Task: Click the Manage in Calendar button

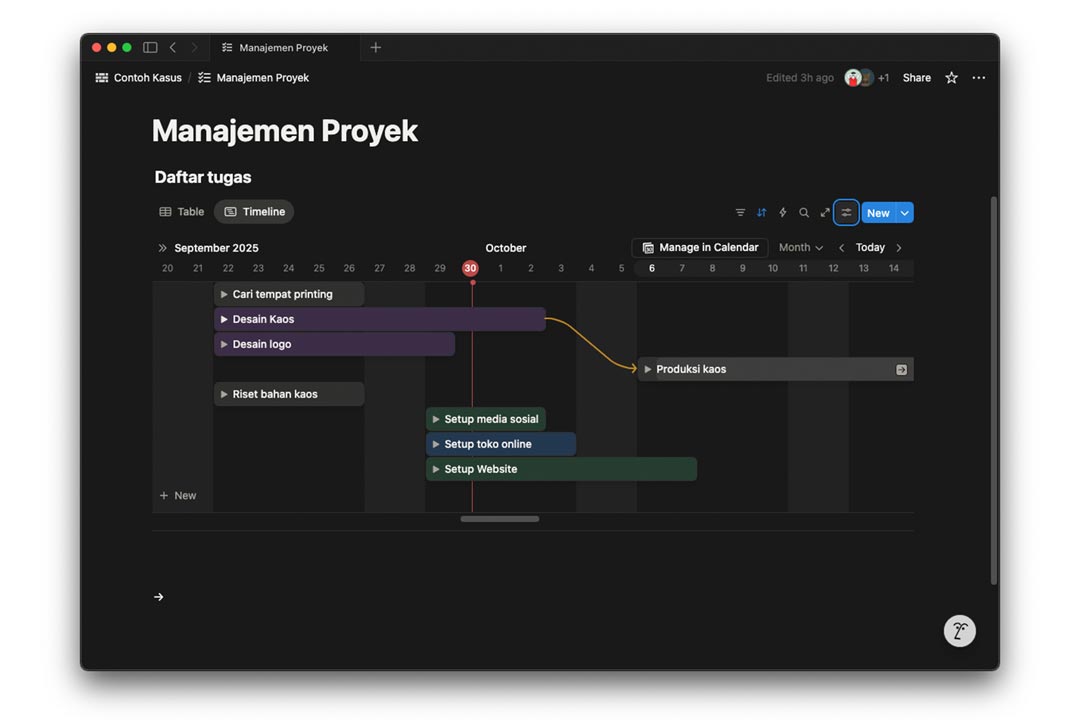Action: 700,248
